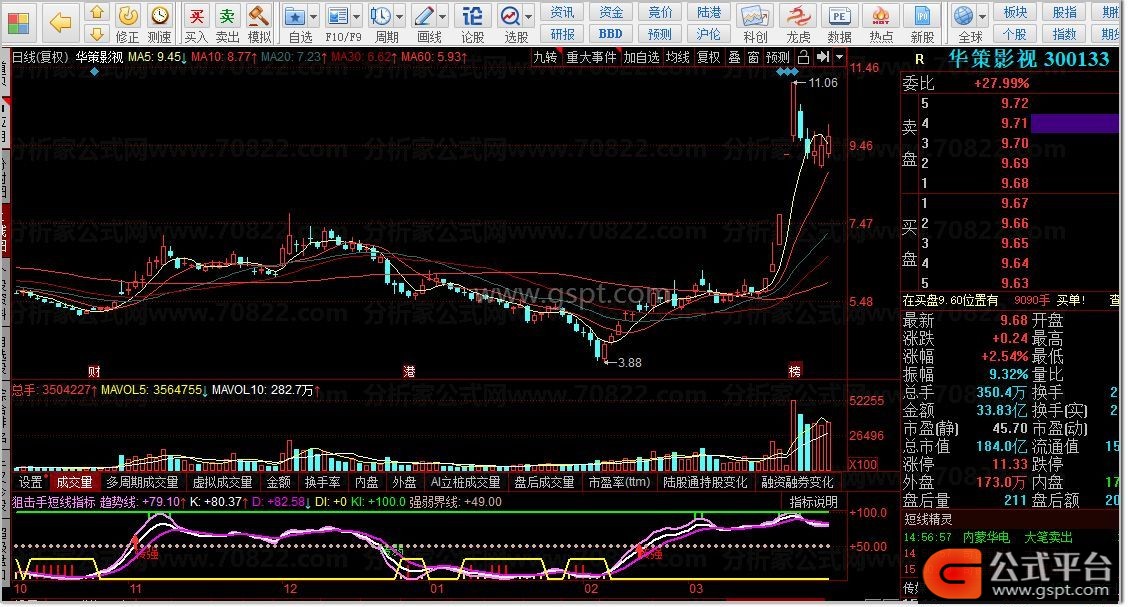
Task: Expand the 选股 dropdown arrow
Action: (529, 17)
